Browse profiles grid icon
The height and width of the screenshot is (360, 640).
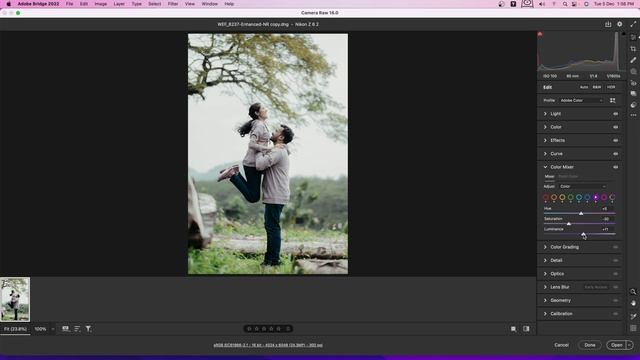(x=612, y=100)
